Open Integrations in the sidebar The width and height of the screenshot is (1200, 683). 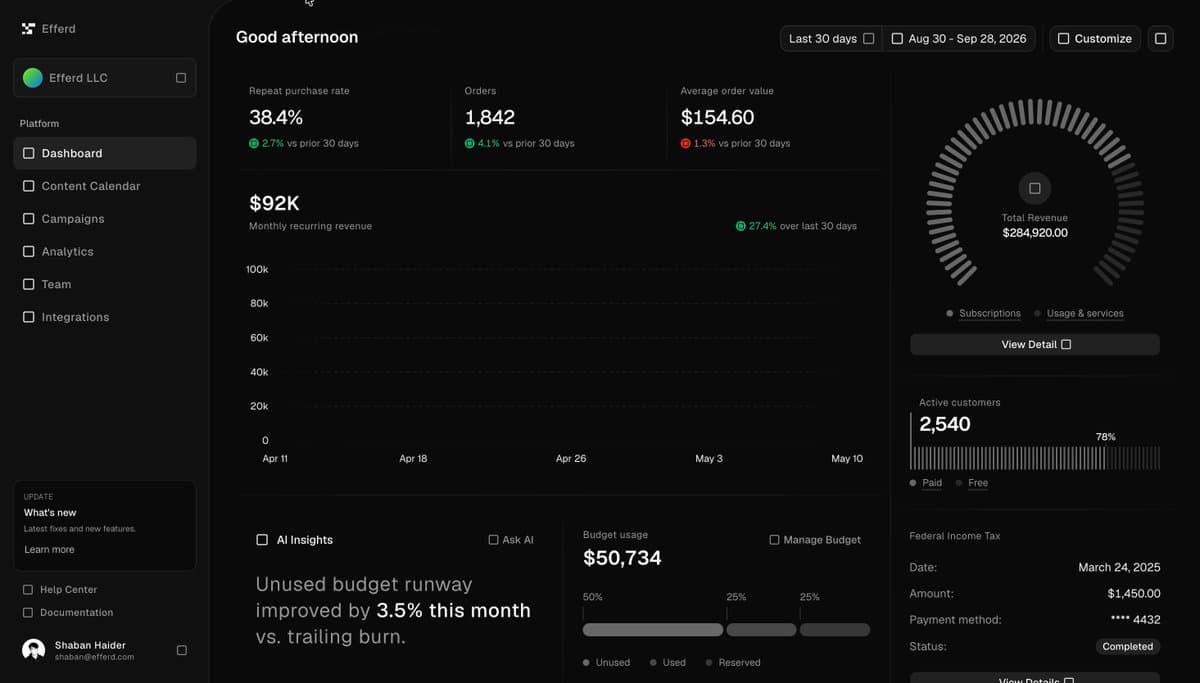105,317
